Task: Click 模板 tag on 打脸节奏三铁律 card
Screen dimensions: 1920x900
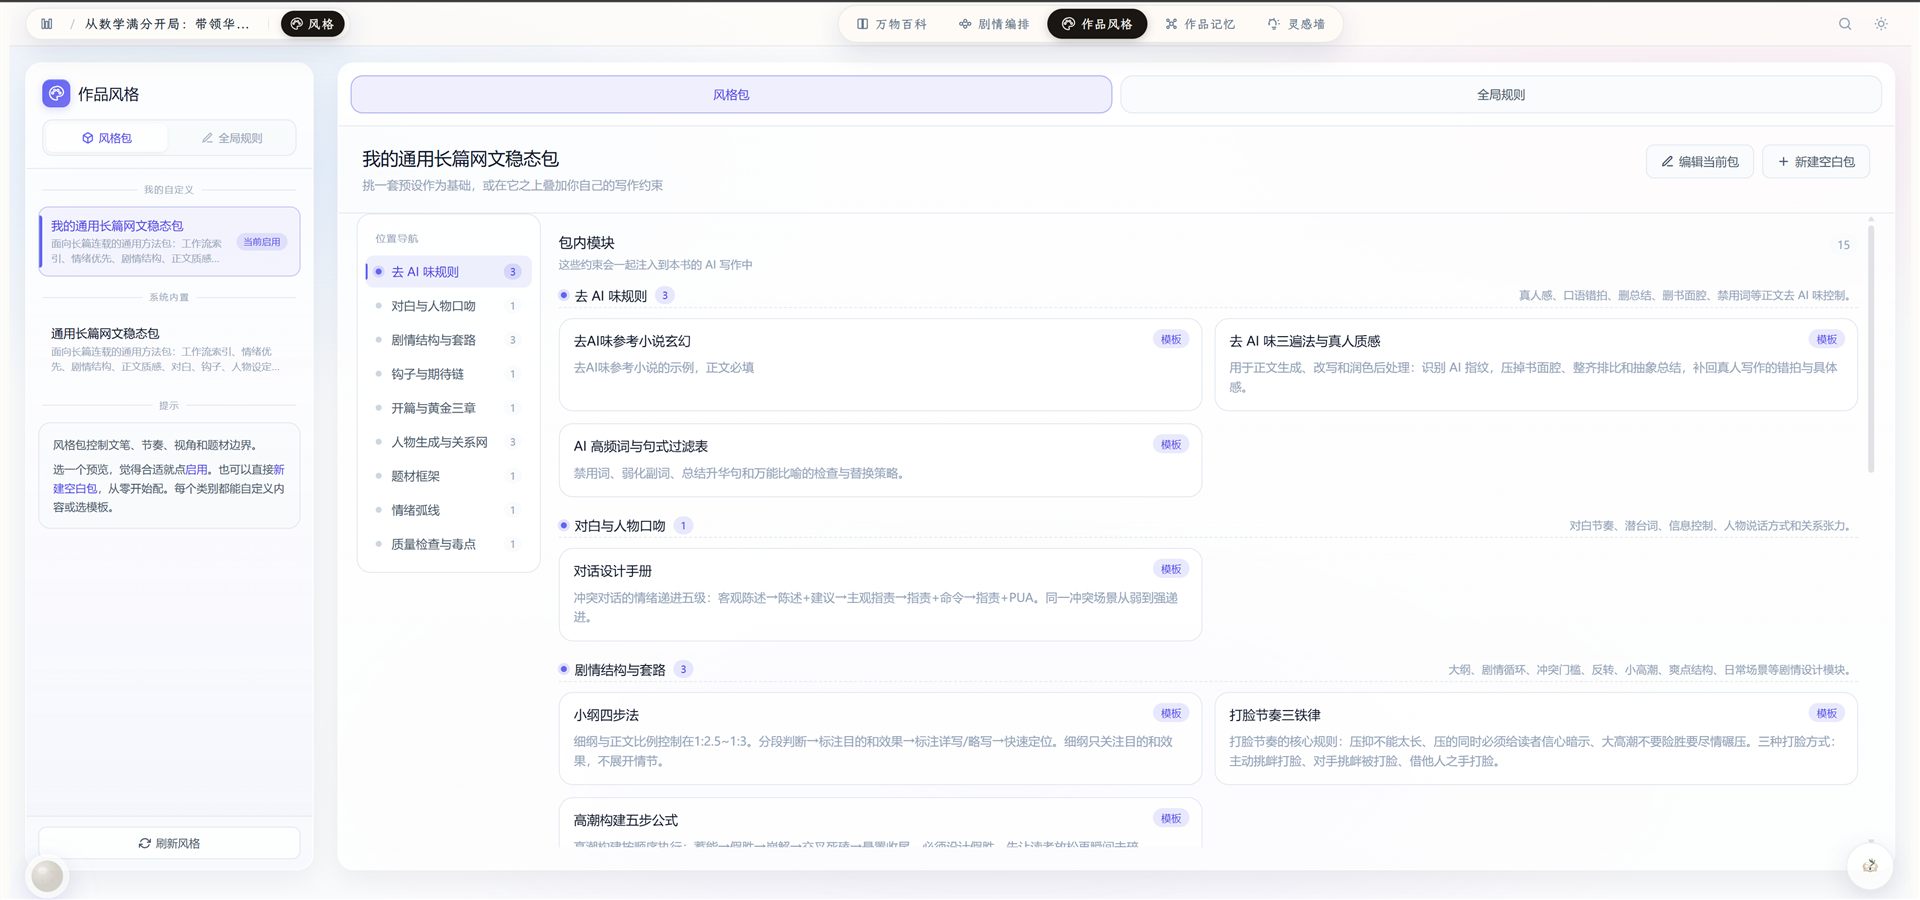Action: (1827, 714)
